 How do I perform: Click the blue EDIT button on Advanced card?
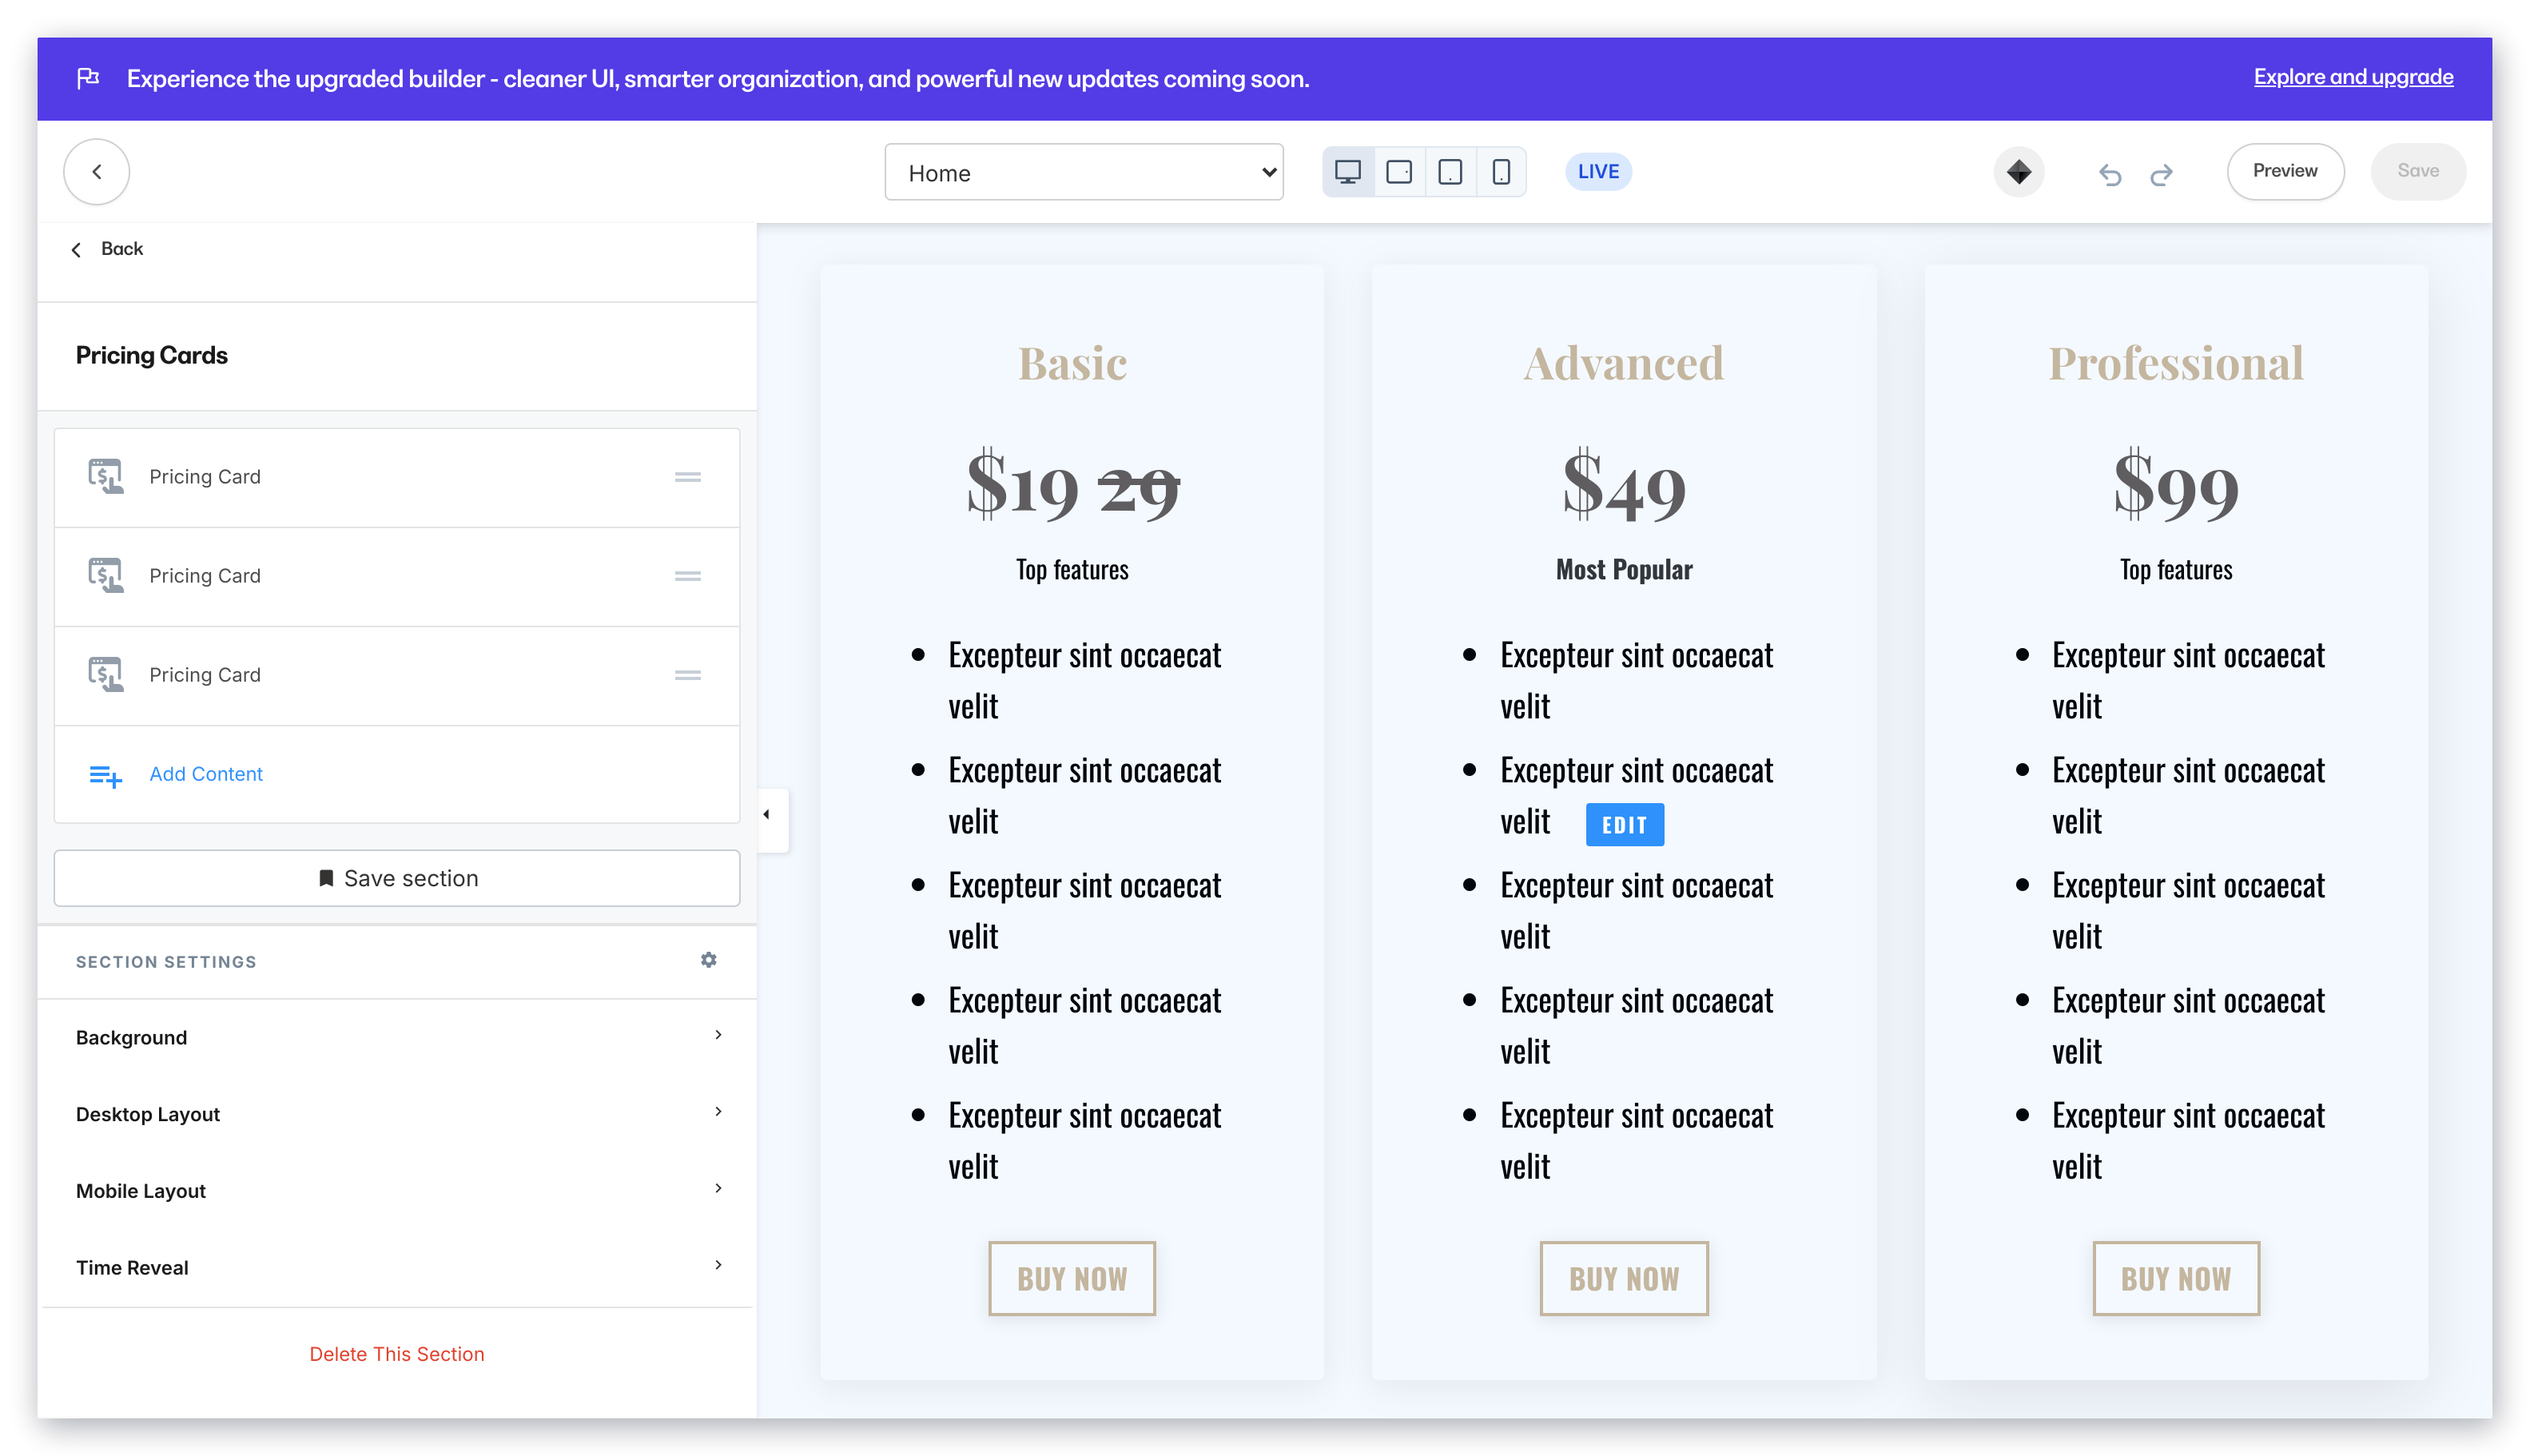coord(1624,825)
